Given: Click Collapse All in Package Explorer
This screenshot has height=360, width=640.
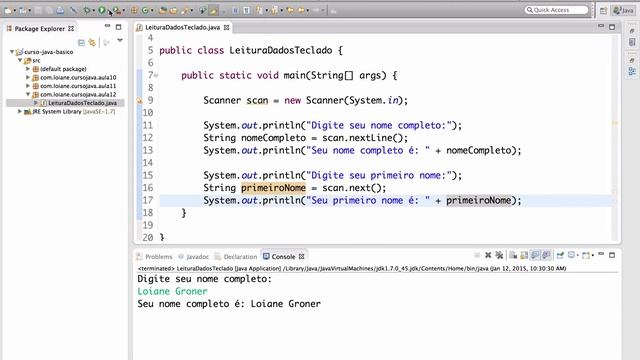Looking at the screenshot, I should pos(81,42).
